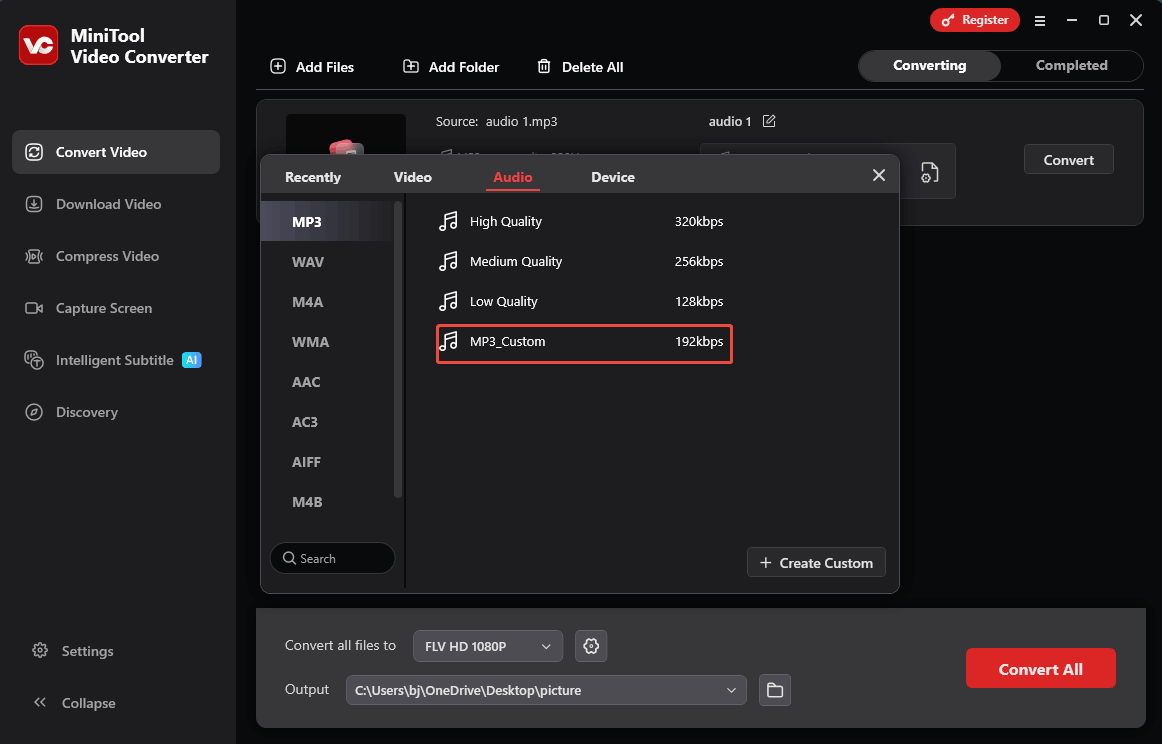Click the Source: audio 1.mp3 text
Screen dimensions: 1162x744
tap(497, 121)
